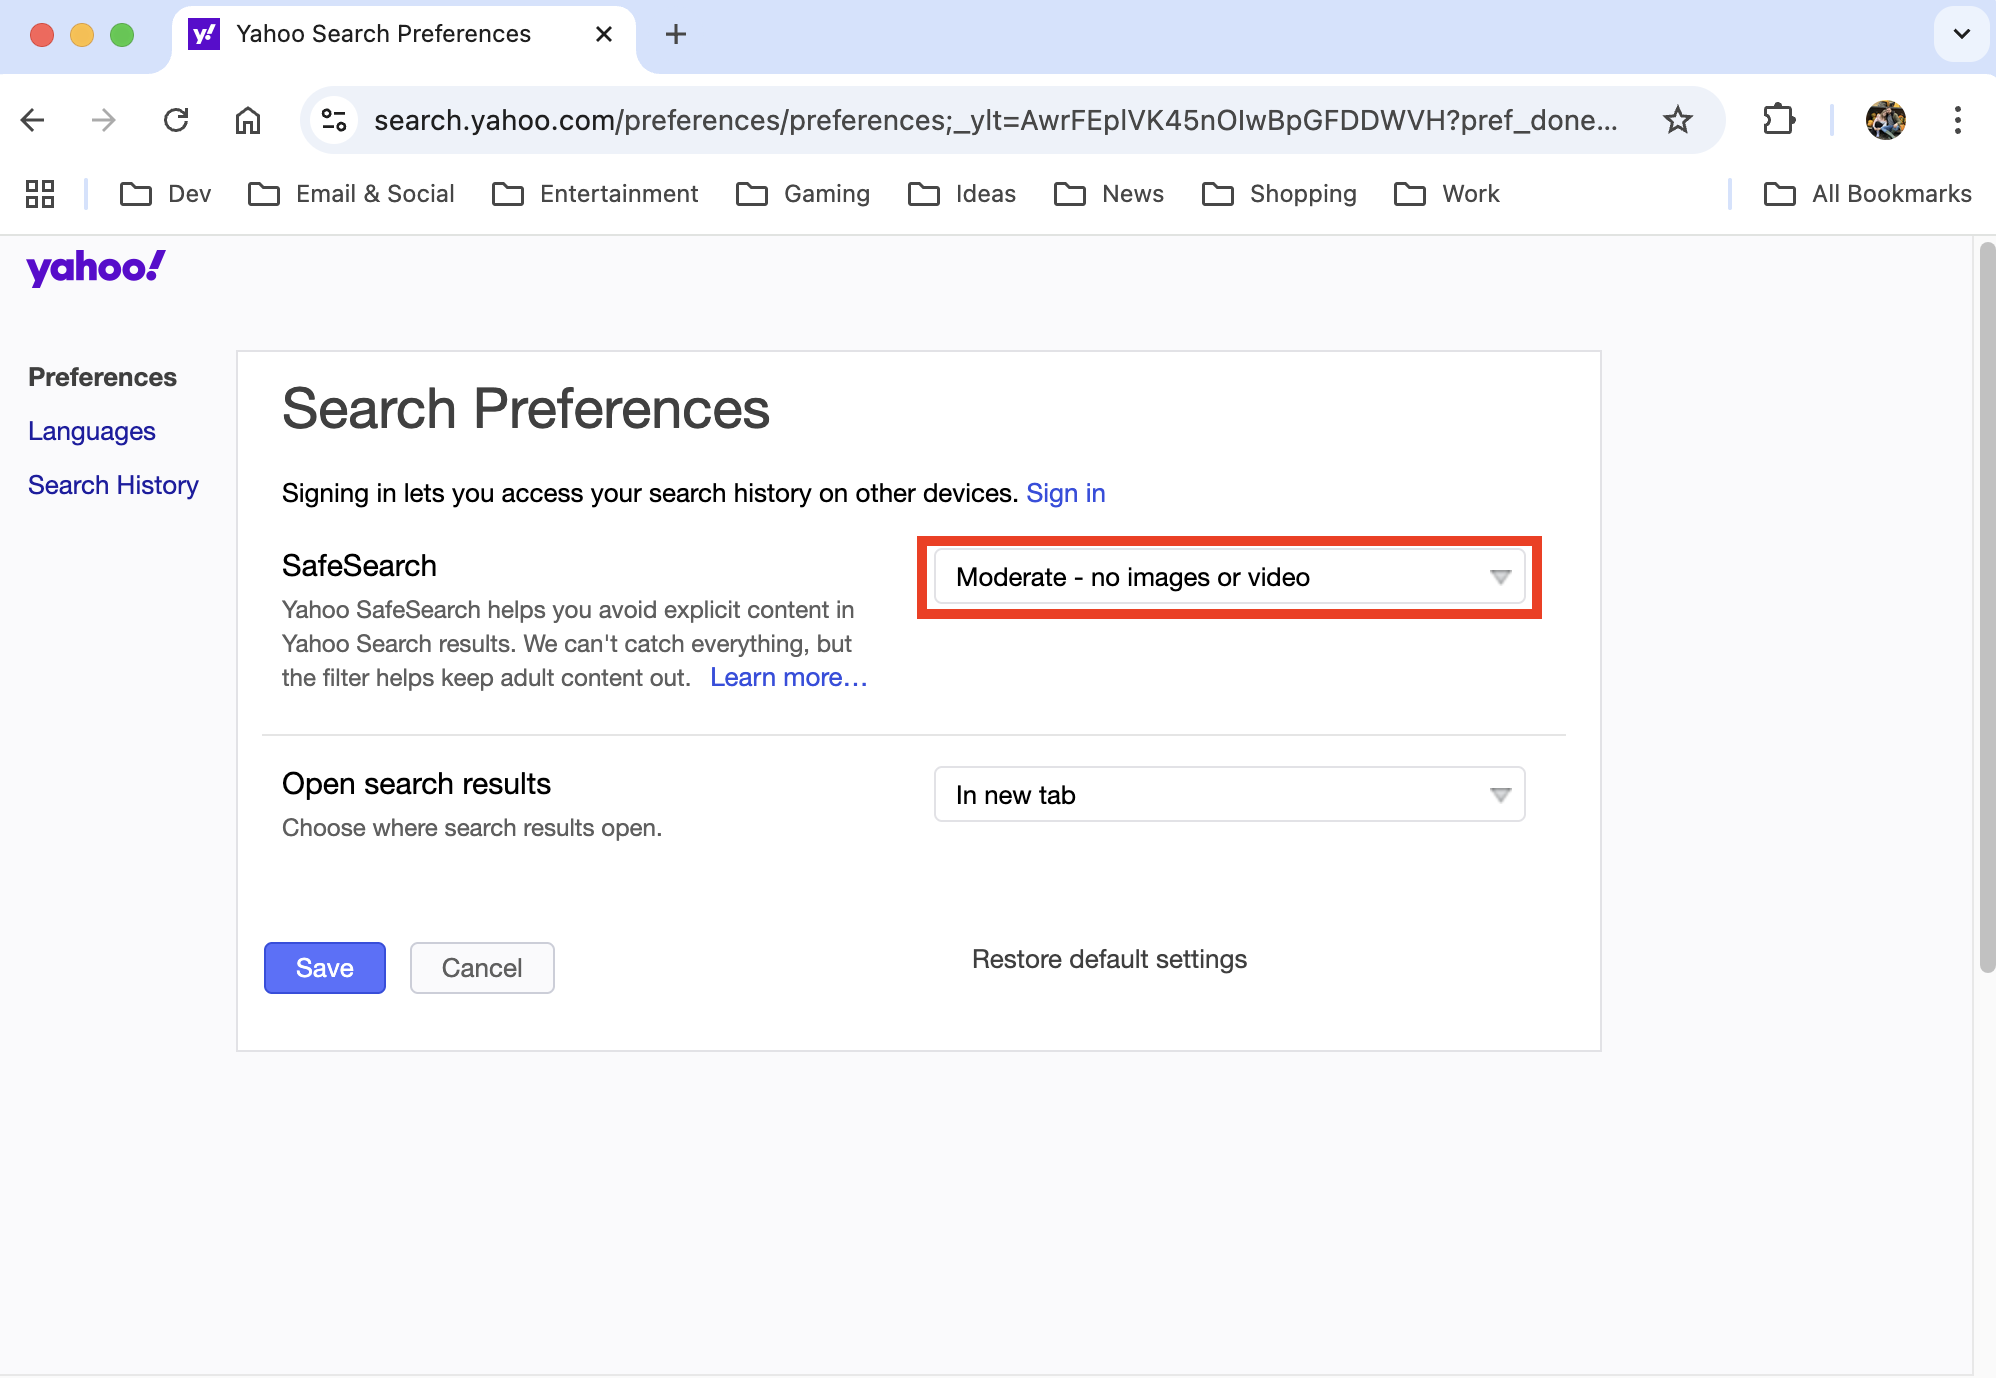Open the Extensions puzzle icon

(1779, 121)
